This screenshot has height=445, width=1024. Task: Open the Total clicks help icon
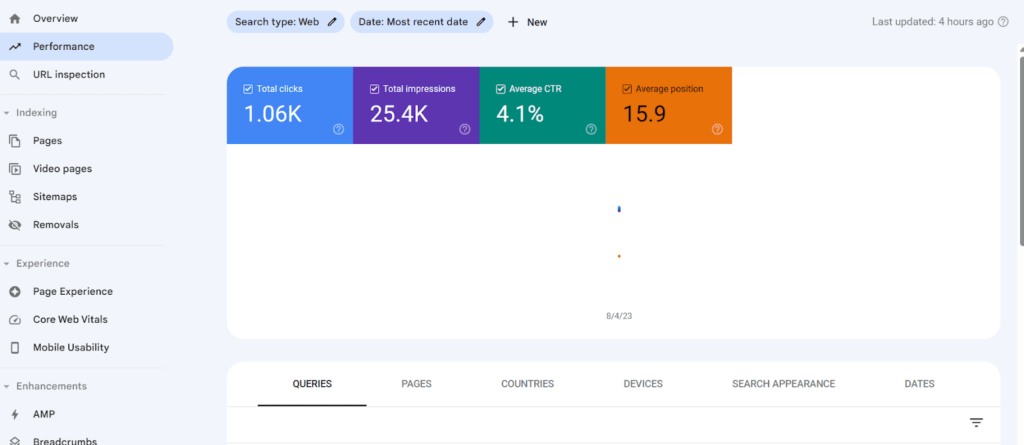[x=338, y=129]
